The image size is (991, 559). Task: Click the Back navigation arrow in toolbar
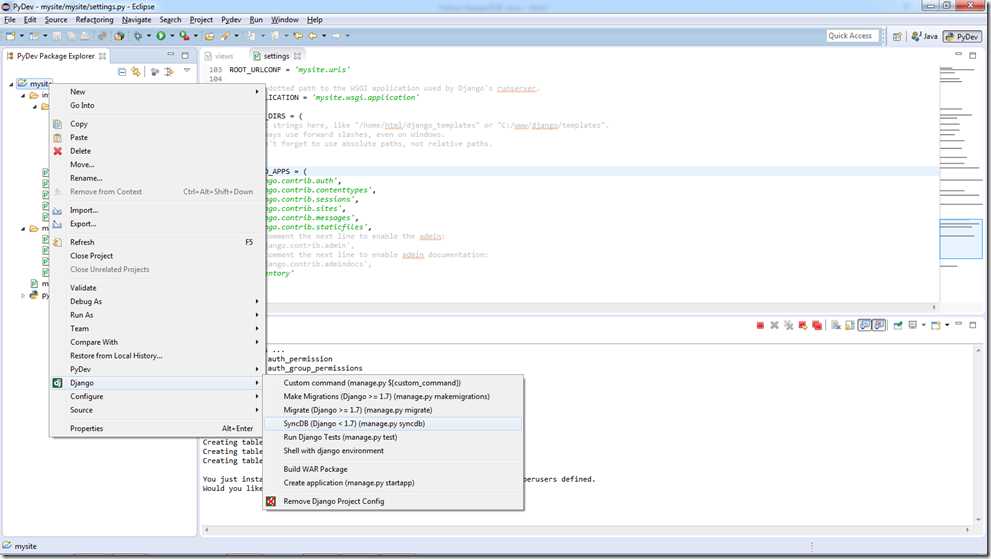pos(313,36)
